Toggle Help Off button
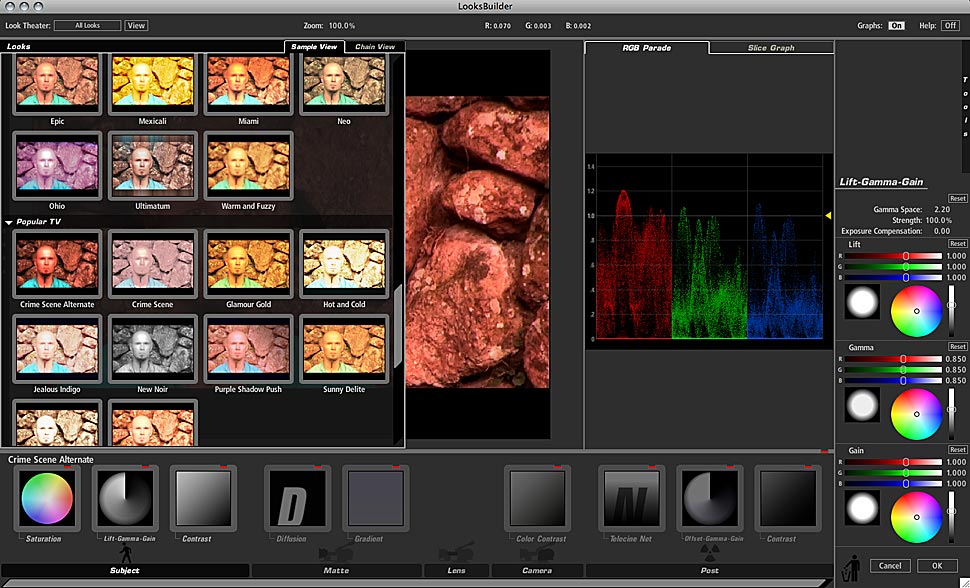The image size is (970, 588). [950, 25]
